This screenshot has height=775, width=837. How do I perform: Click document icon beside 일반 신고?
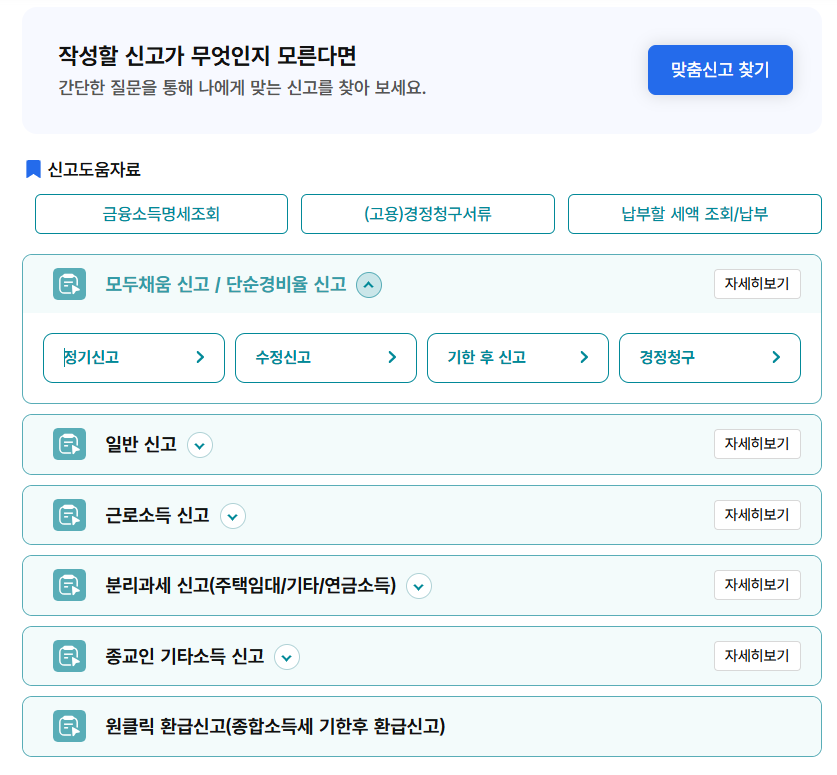point(69,444)
